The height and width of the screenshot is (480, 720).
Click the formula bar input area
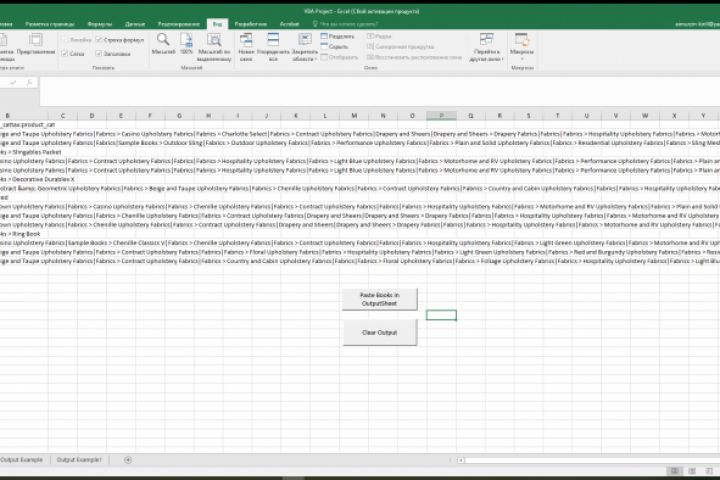tap(379, 91)
